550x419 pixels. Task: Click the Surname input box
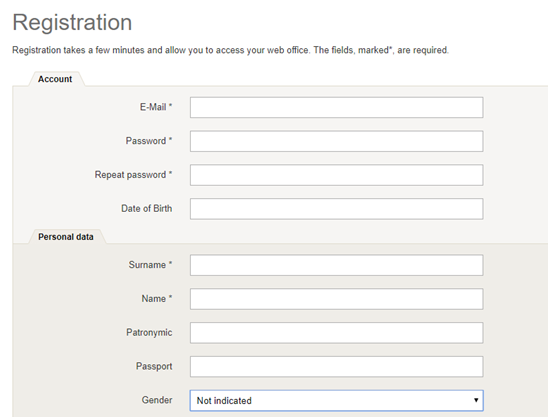tap(336, 265)
